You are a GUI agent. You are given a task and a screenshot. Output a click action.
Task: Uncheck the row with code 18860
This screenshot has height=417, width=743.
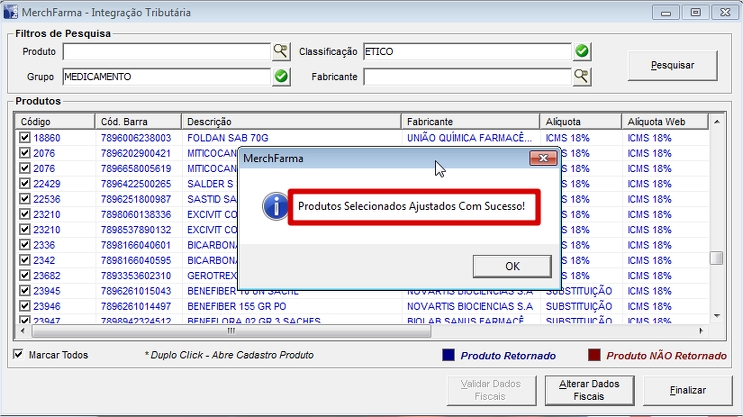pyautogui.click(x=24, y=138)
